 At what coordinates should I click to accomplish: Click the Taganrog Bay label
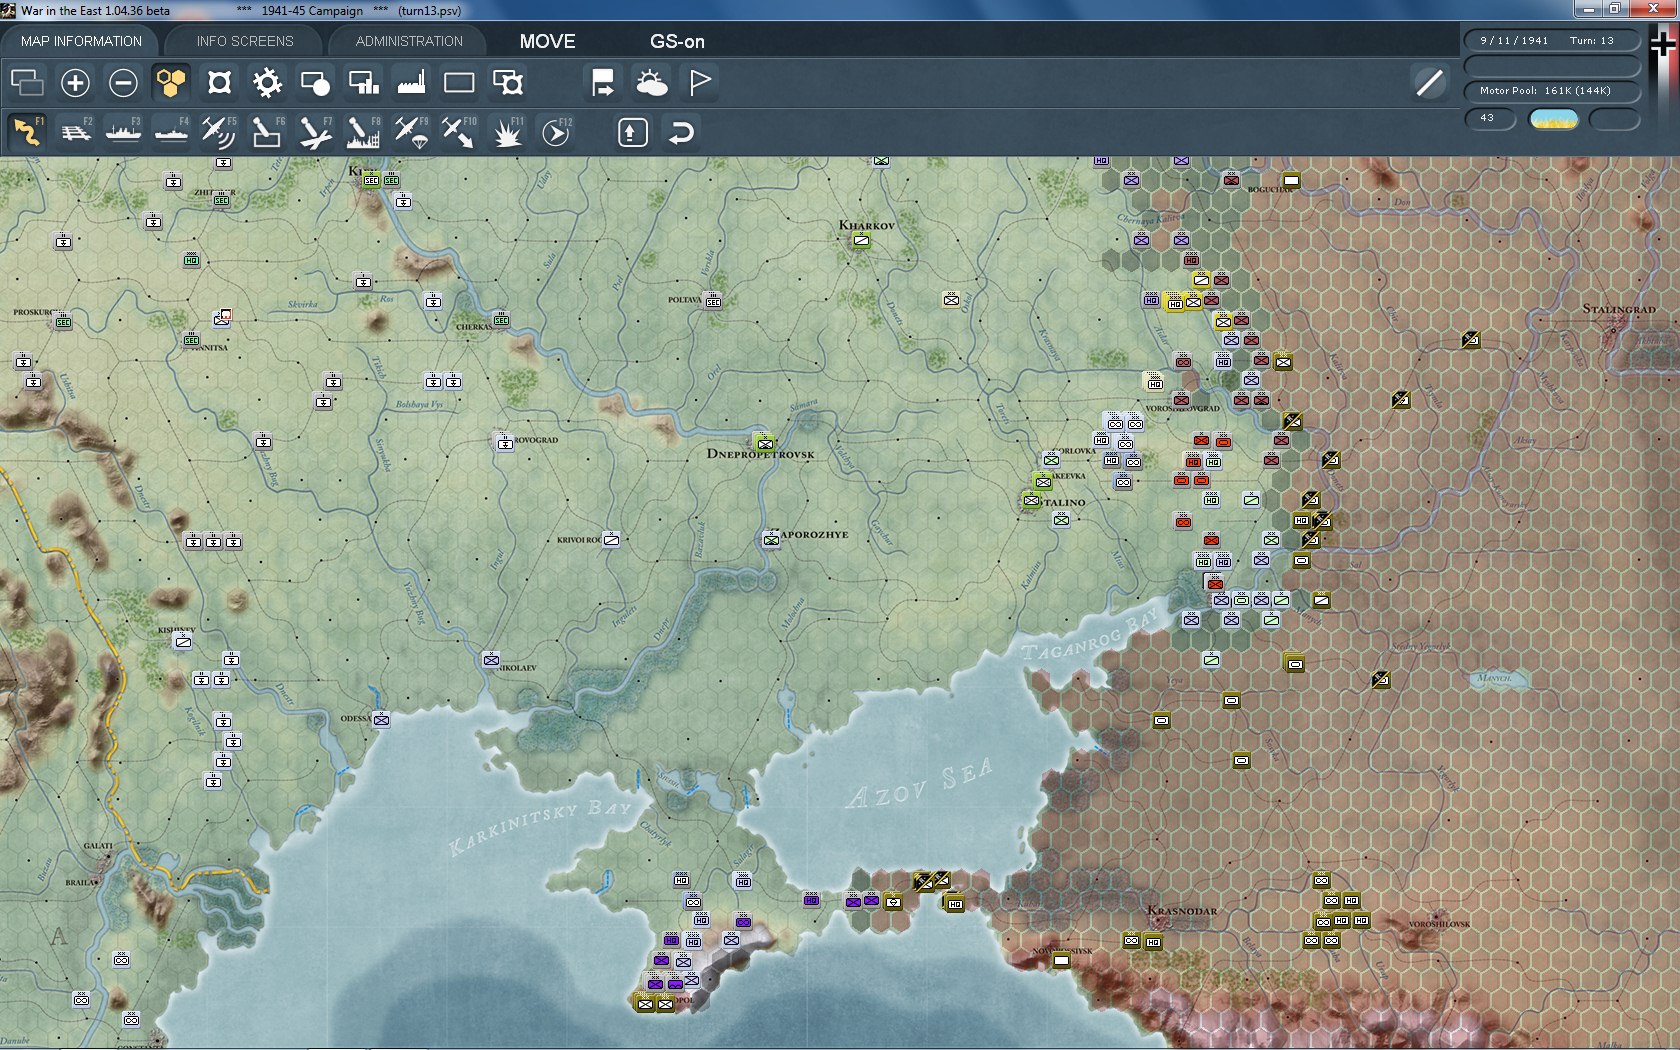pyautogui.click(x=1089, y=634)
